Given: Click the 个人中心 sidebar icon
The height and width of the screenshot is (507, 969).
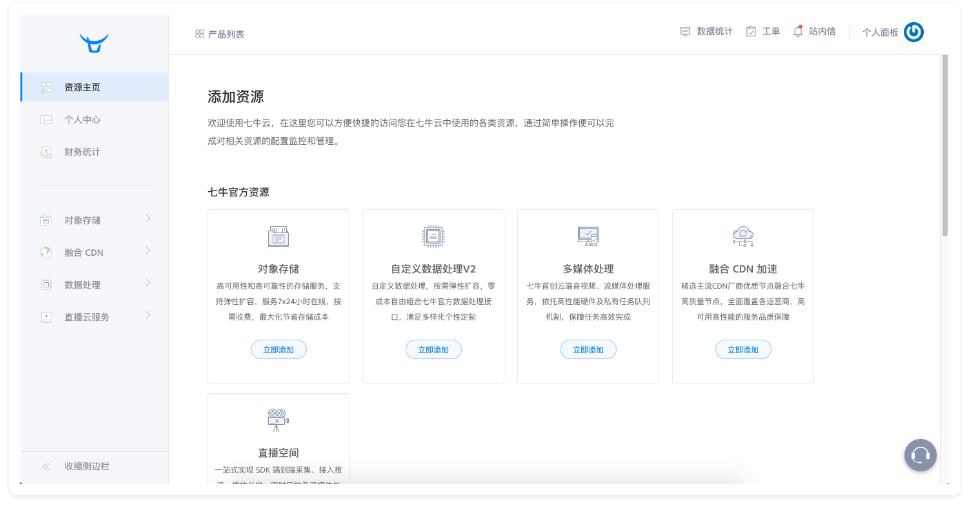Looking at the screenshot, I should coord(46,119).
